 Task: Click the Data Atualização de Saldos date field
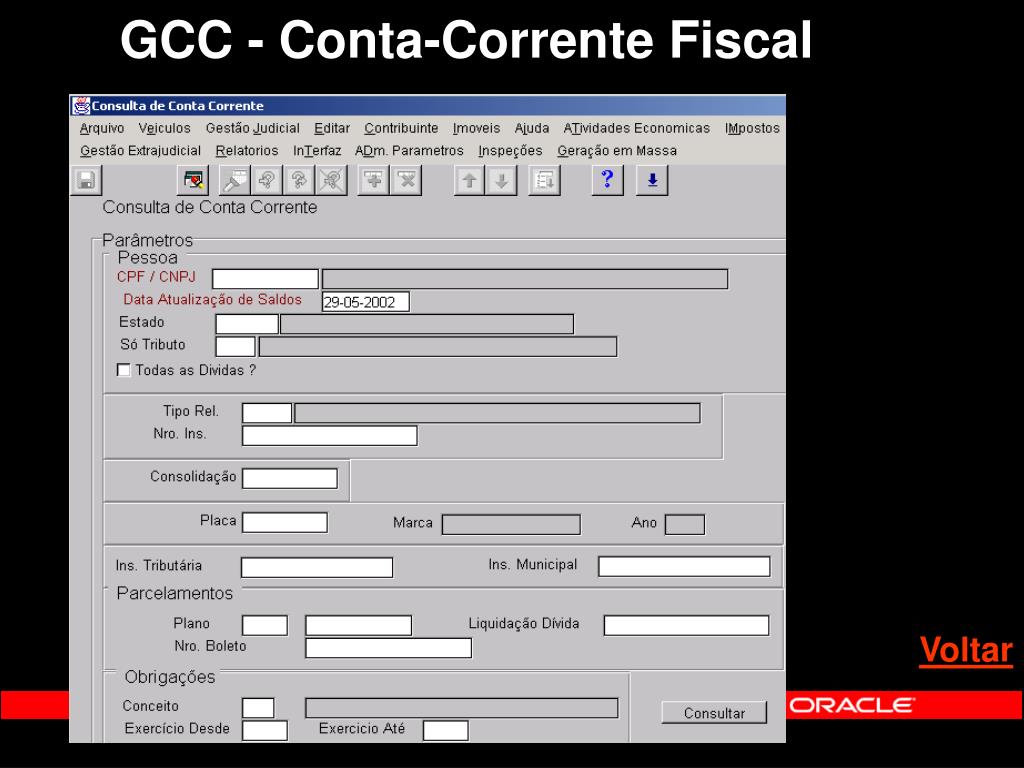tap(366, 302)
